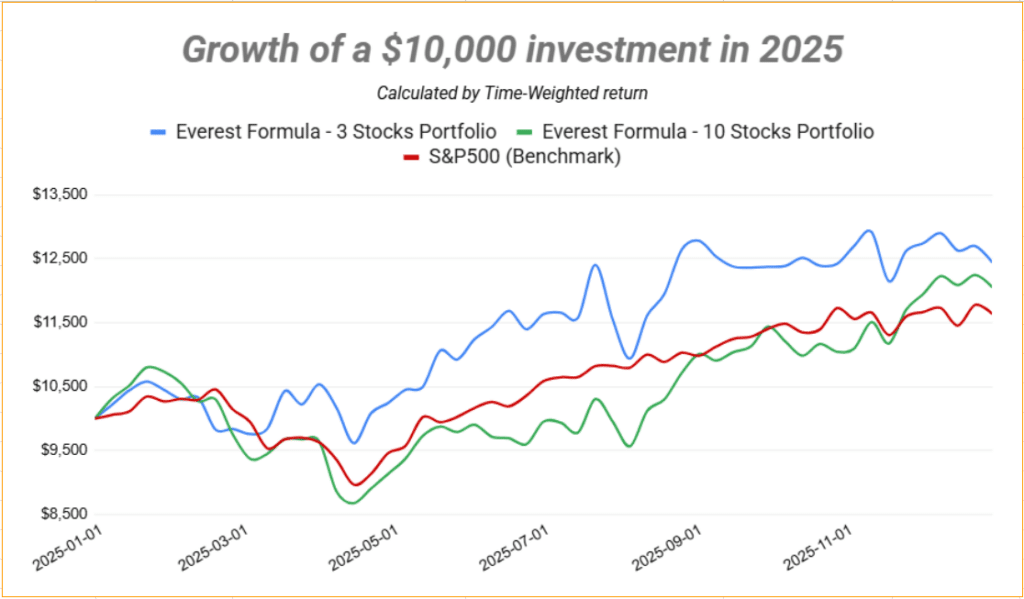The width and height of the screenshot is (1024, 599).
Task: Click the $13,500 y-axis label
Action: coord(59,194)
